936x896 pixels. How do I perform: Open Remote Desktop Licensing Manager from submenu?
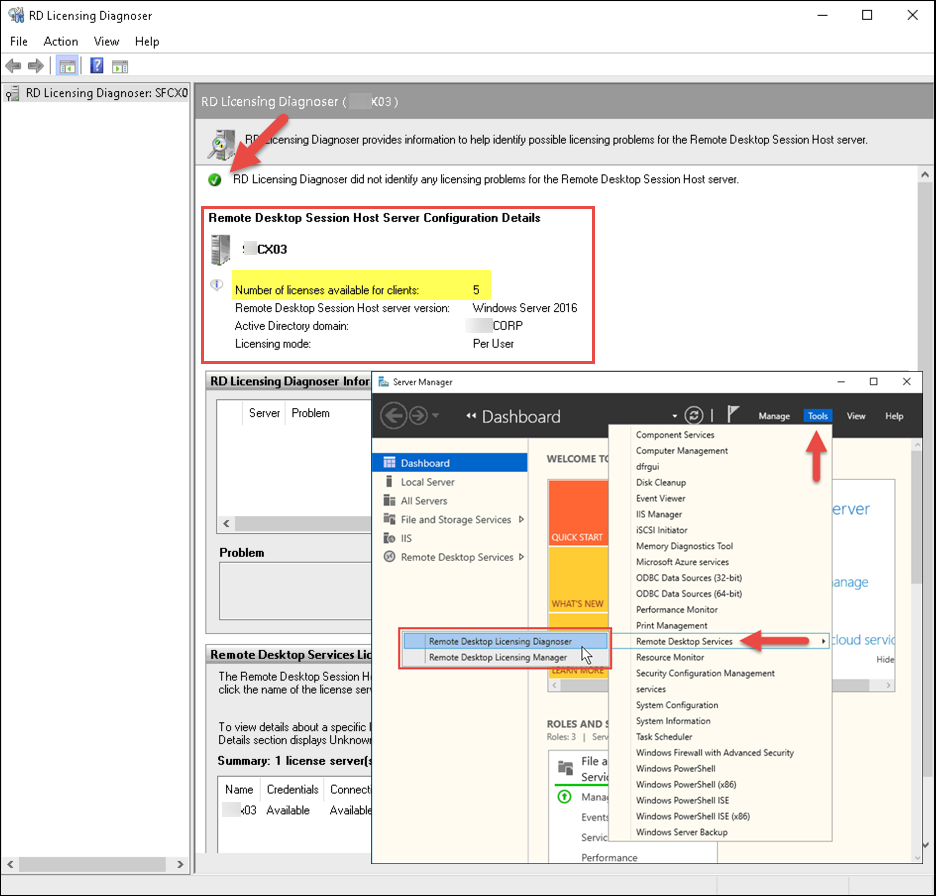[x=506, y=657]
